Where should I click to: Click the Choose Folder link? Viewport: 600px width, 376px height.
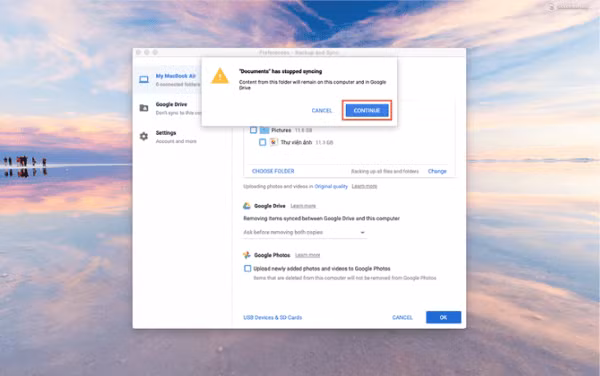[x=273, y=171]
